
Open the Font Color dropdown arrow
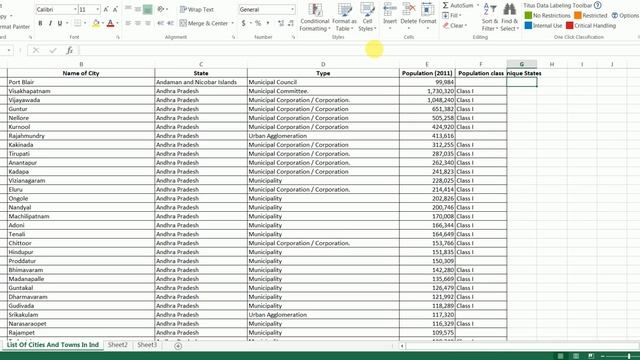pyautogui.click(x=118, y=23)
